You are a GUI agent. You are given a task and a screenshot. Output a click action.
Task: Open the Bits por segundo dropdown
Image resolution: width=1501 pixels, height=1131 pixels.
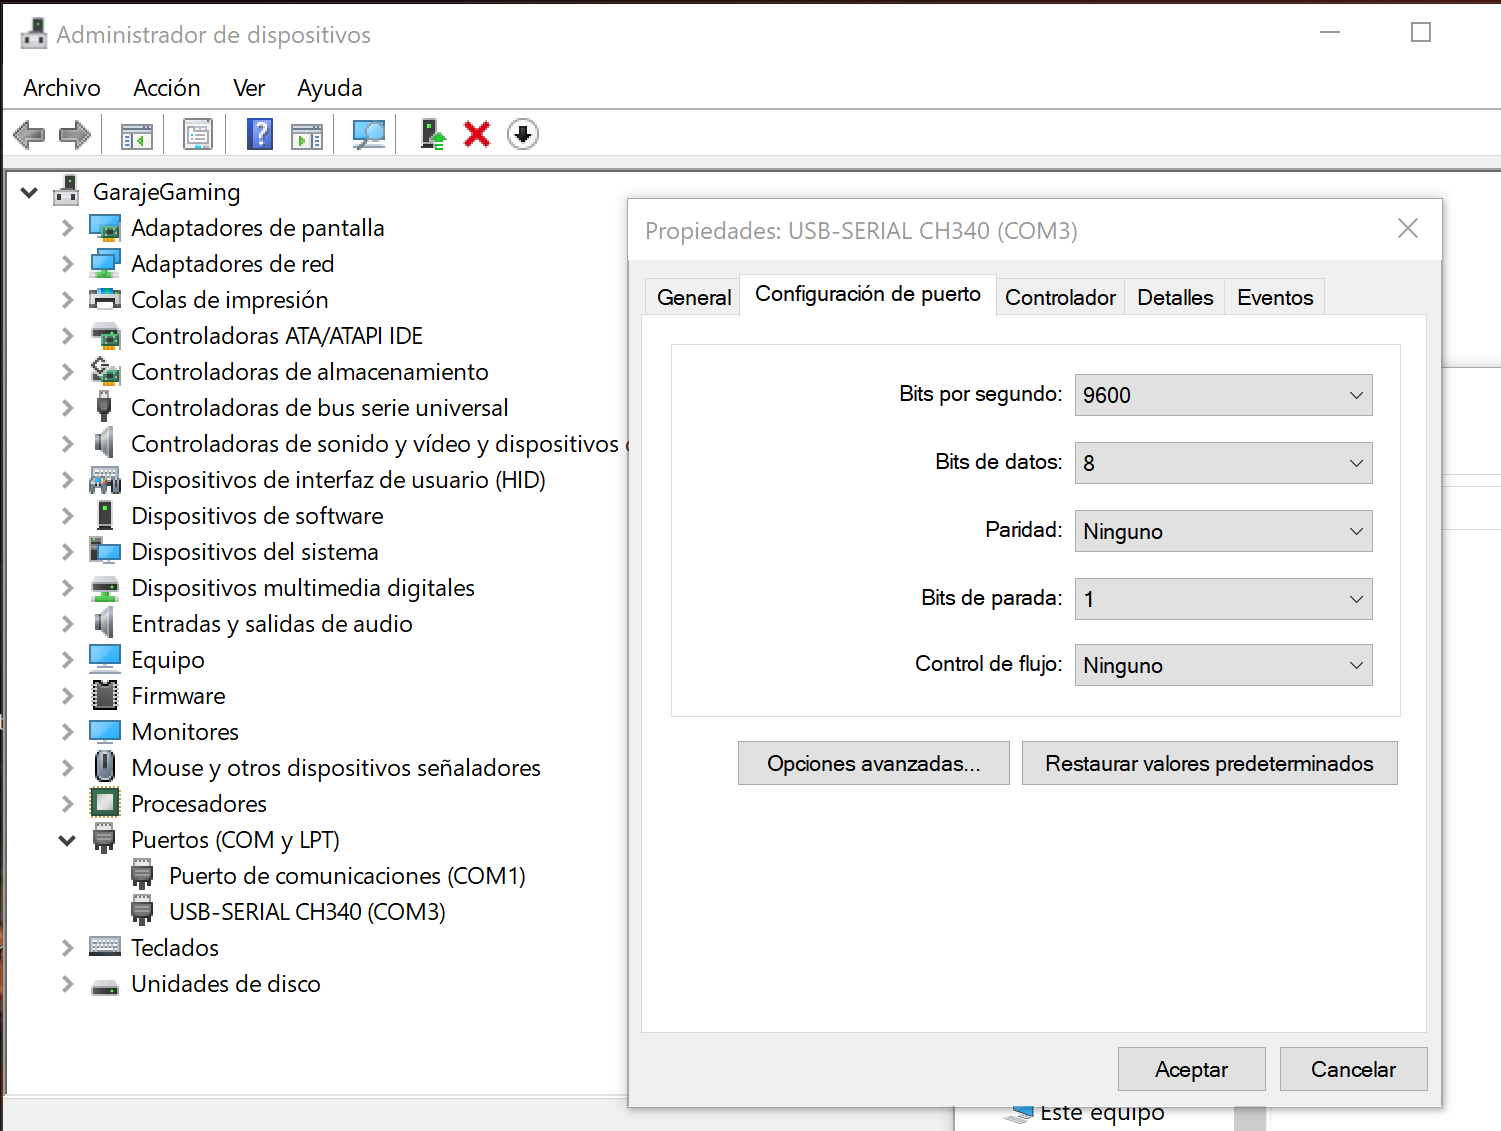[1222, 395]
